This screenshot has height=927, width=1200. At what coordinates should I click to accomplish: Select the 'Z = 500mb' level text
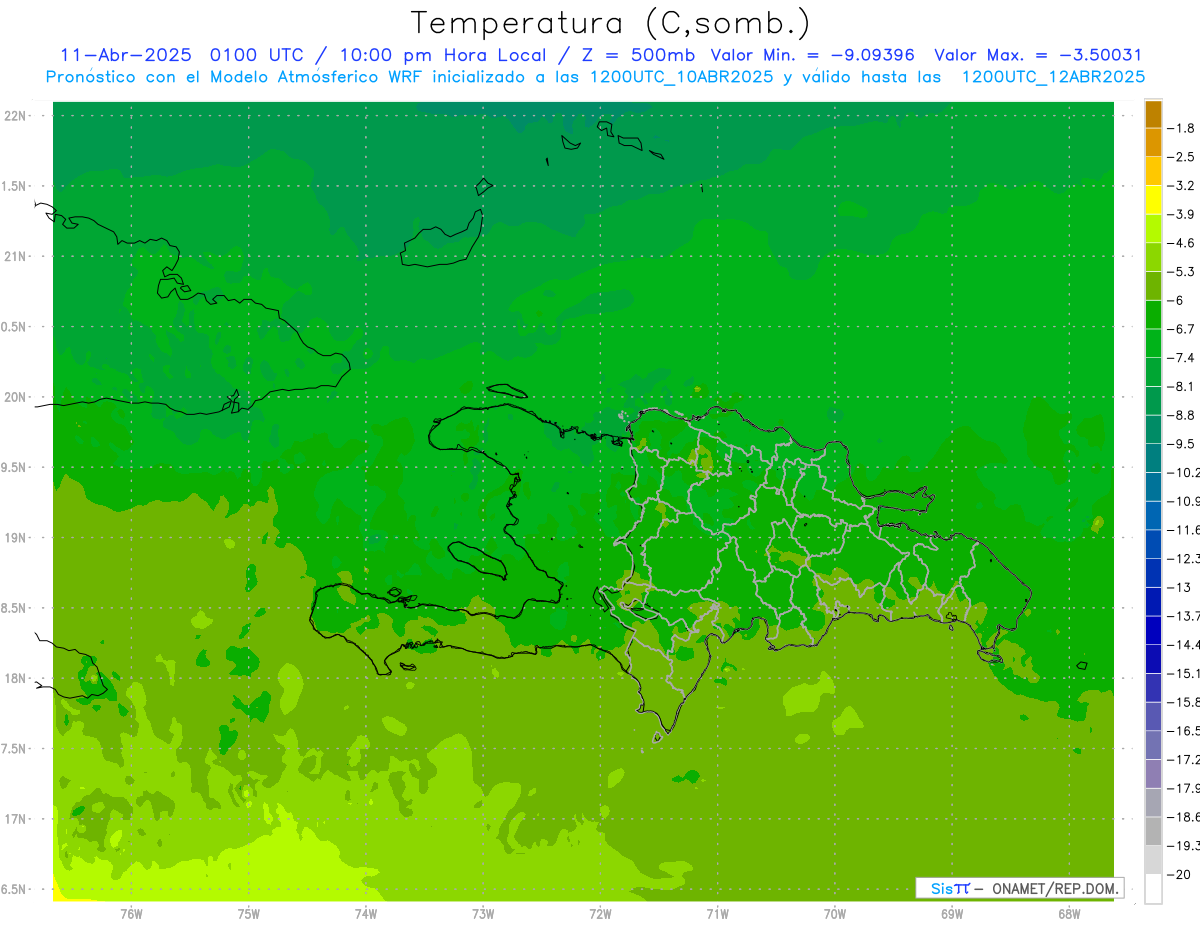(636, 55)
